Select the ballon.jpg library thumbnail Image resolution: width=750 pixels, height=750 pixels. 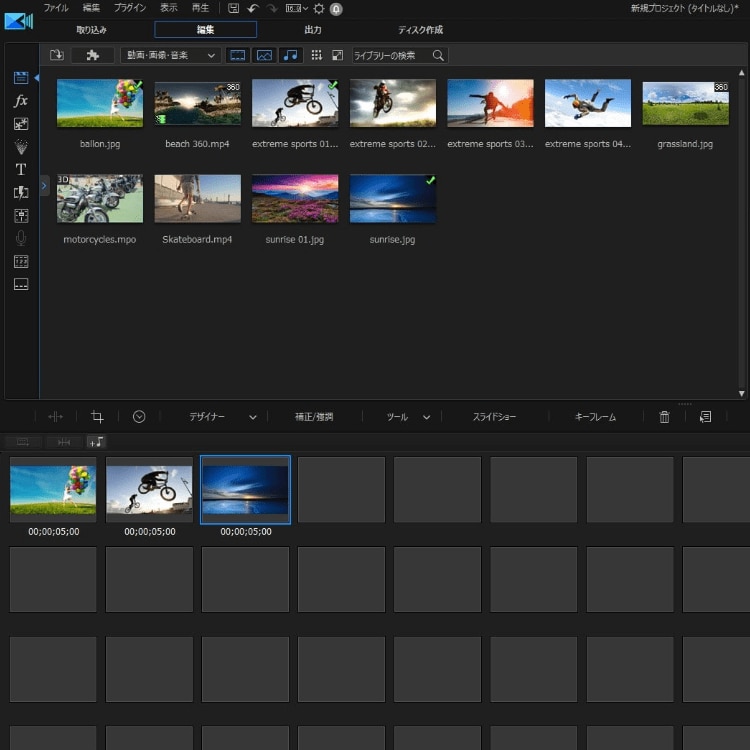pos(100,103)
